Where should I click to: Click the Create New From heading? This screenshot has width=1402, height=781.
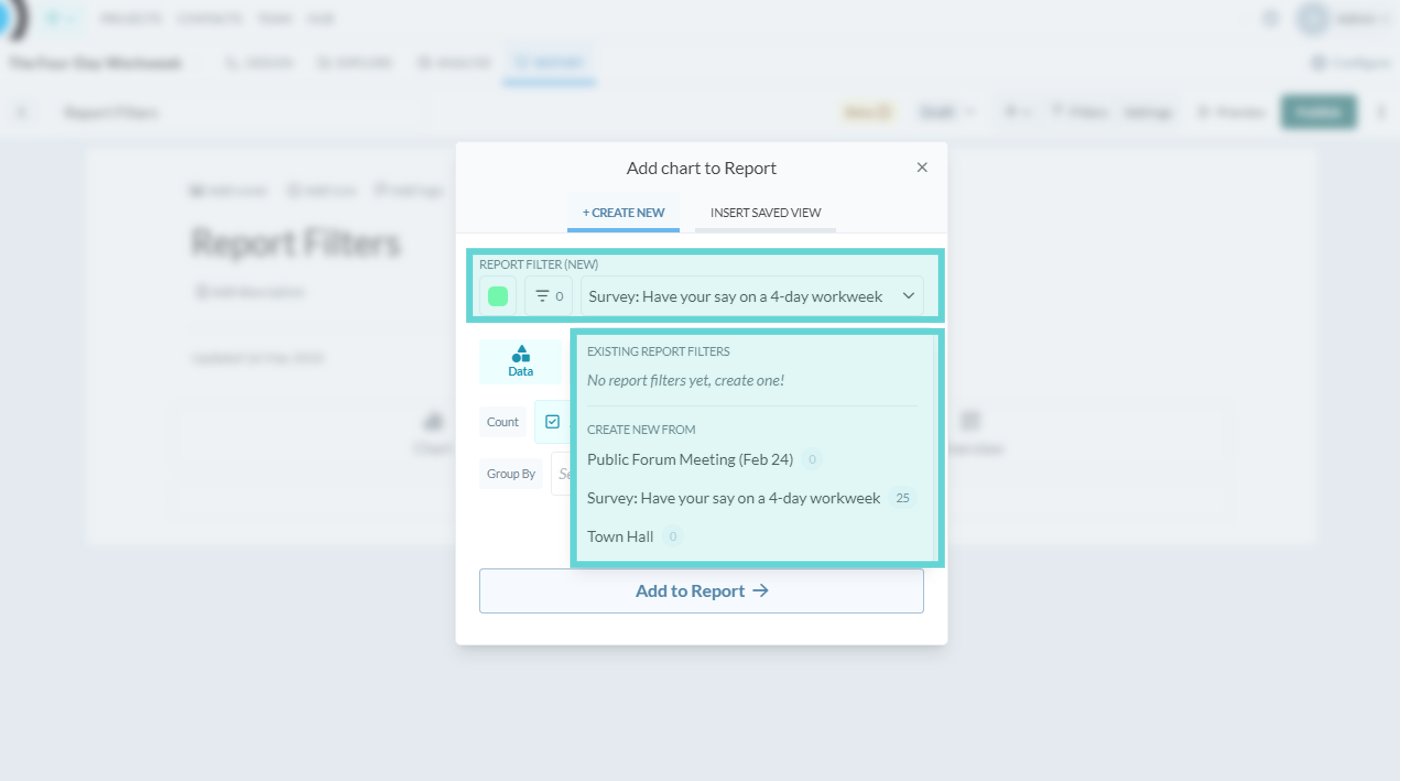point(641,430)
